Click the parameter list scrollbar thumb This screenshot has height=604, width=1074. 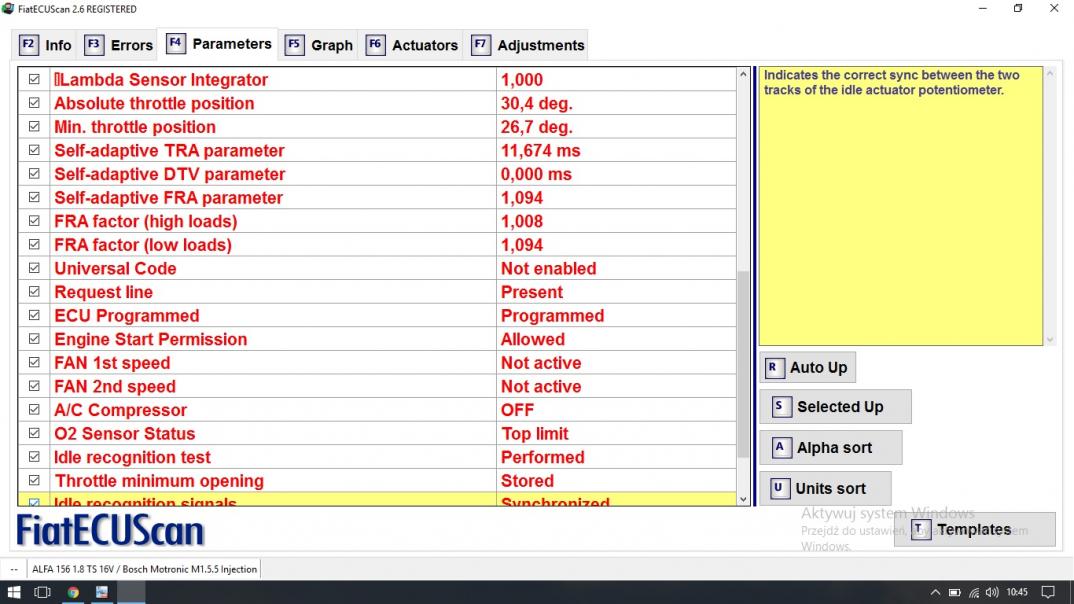743,364
